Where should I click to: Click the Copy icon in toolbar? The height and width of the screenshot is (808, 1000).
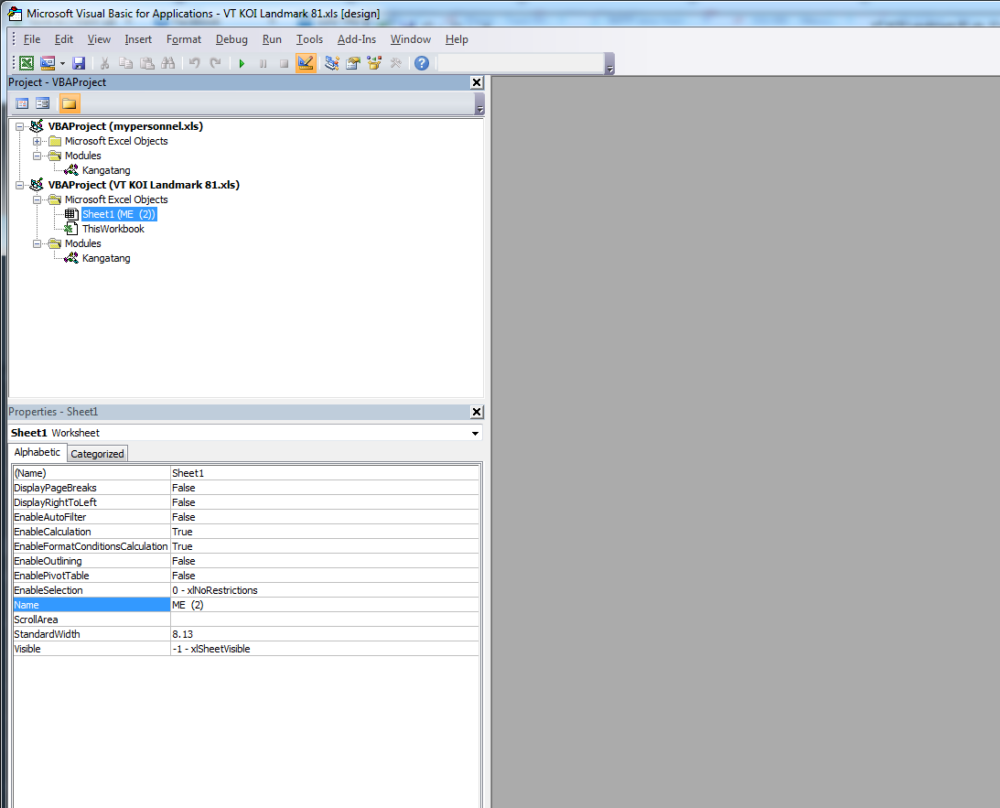coord(126,63)
